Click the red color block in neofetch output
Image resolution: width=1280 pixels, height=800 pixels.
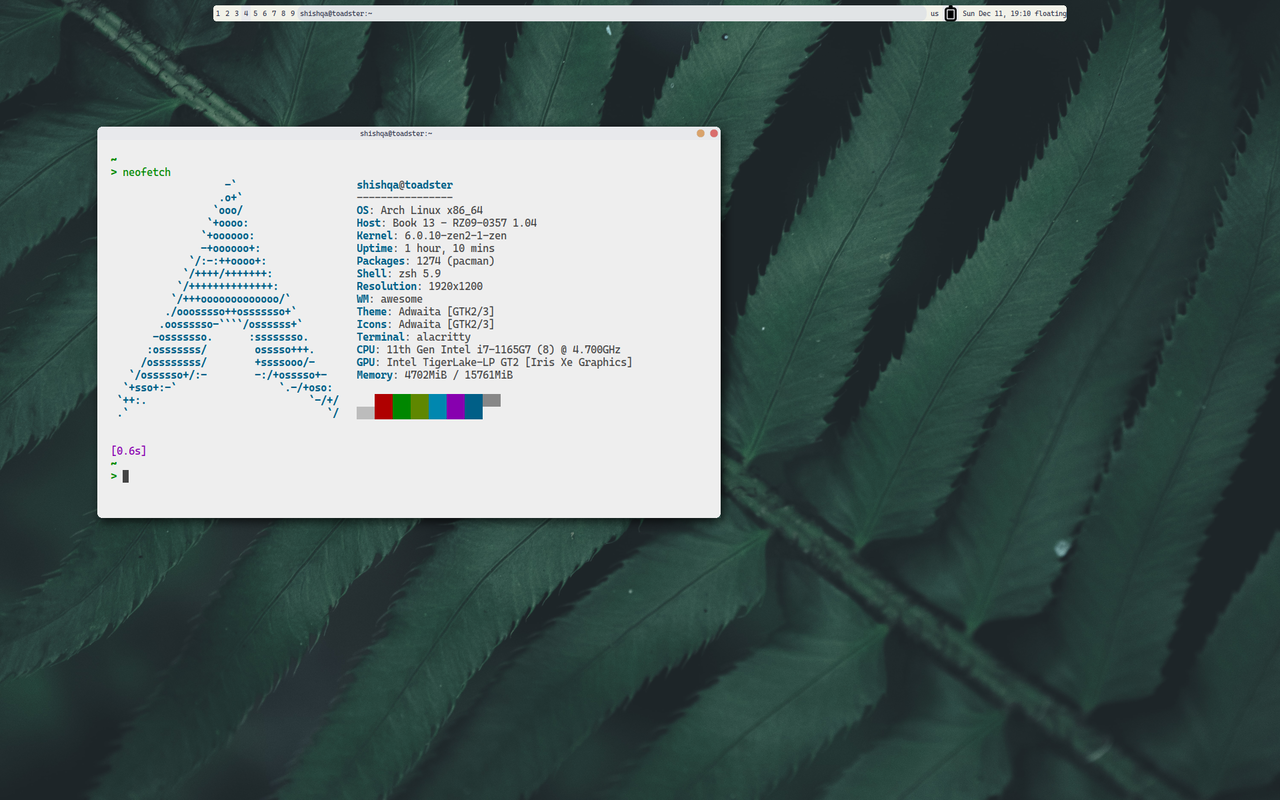(x=384, y=406)
